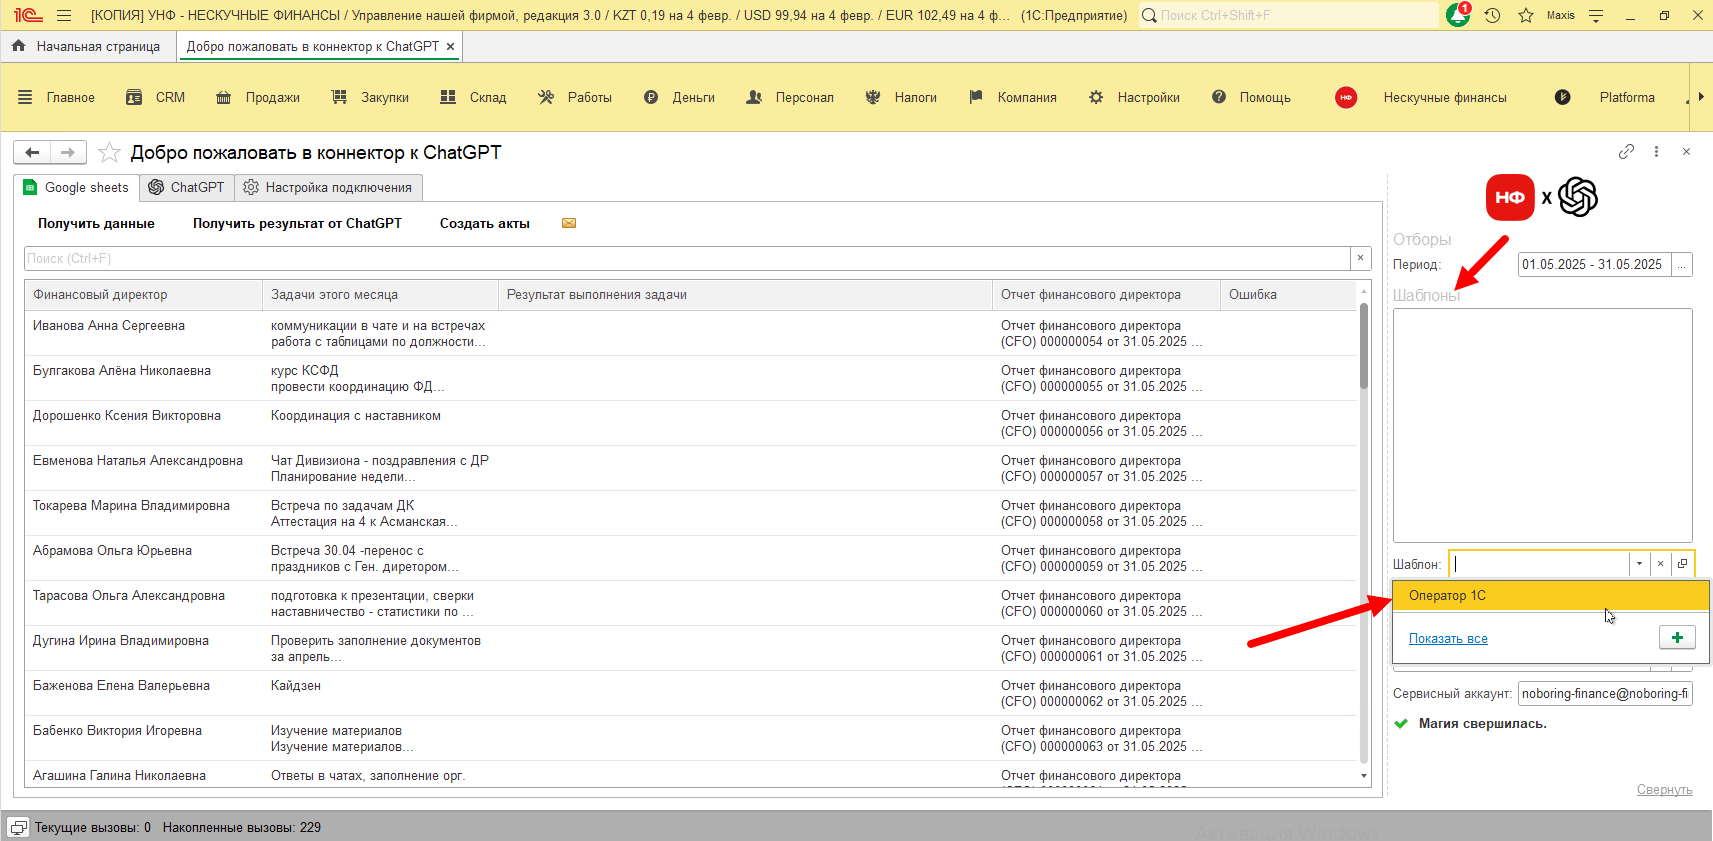Open period selector ellipsis button
Viewport: 1713px width, 841px height.
tap(1682, 265)
